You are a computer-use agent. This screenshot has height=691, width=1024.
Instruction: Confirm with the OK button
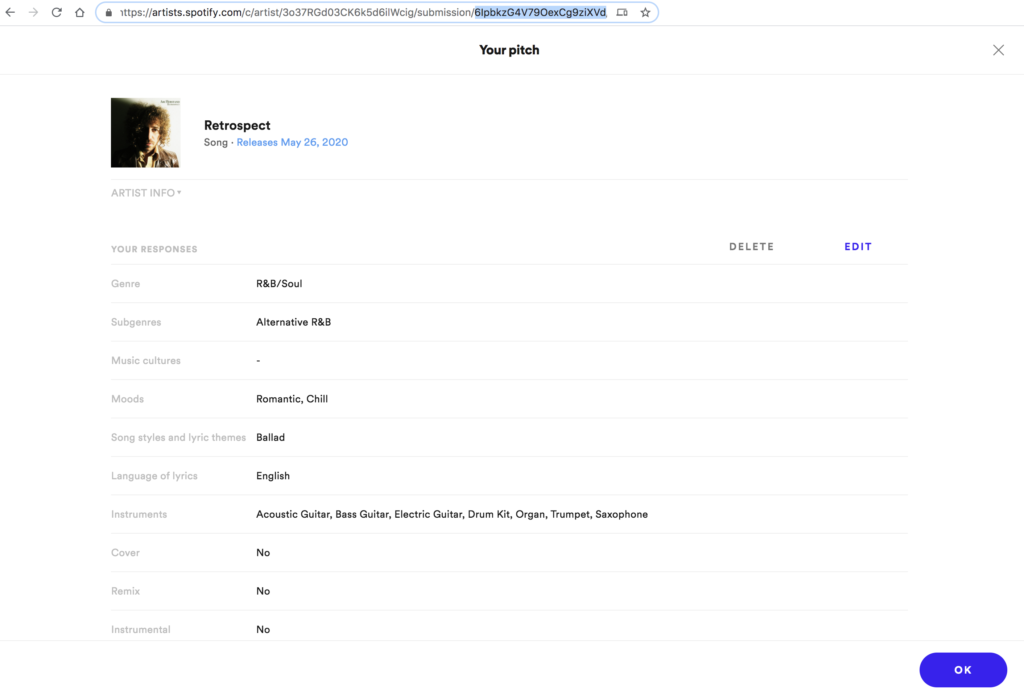coord(962,670)
